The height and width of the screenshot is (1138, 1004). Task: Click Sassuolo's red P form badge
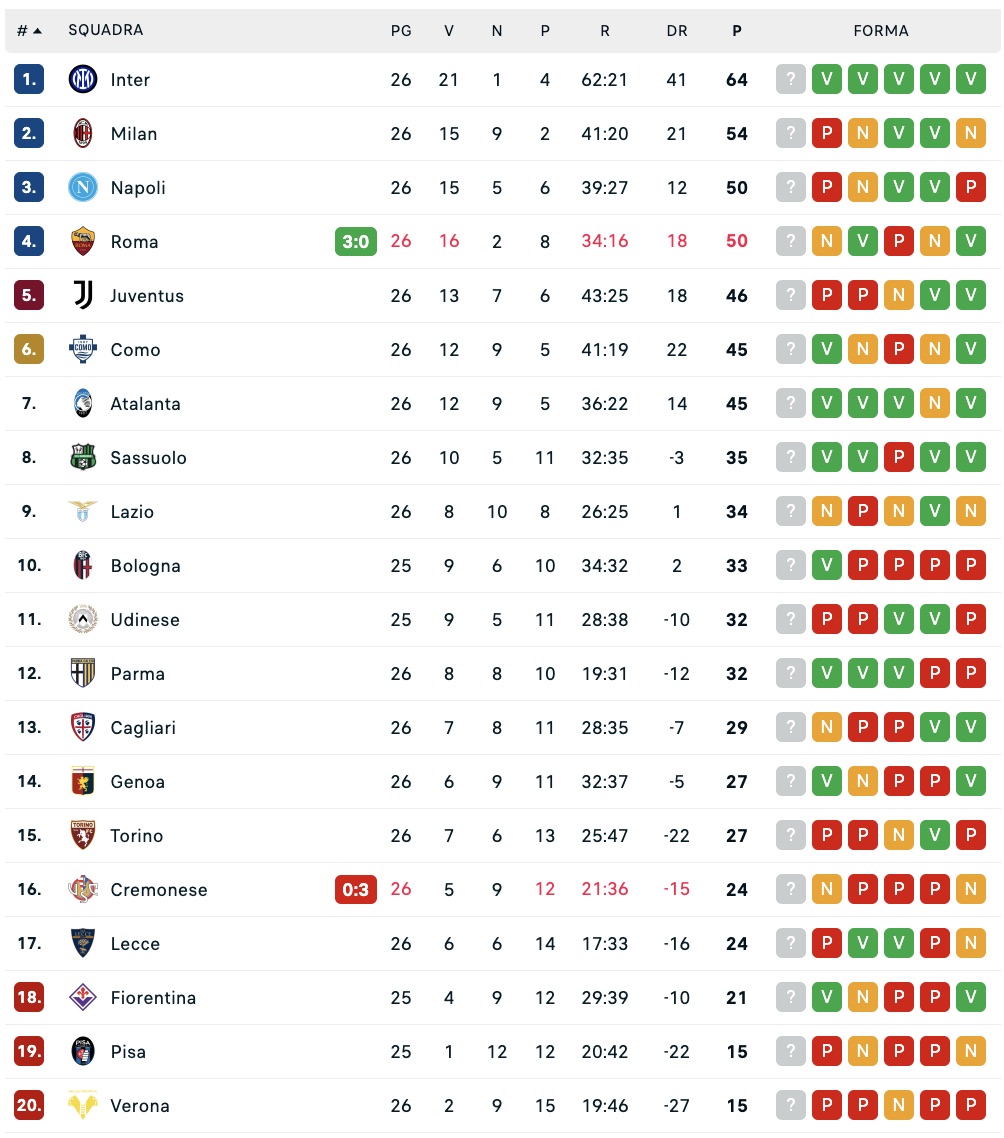899,457
